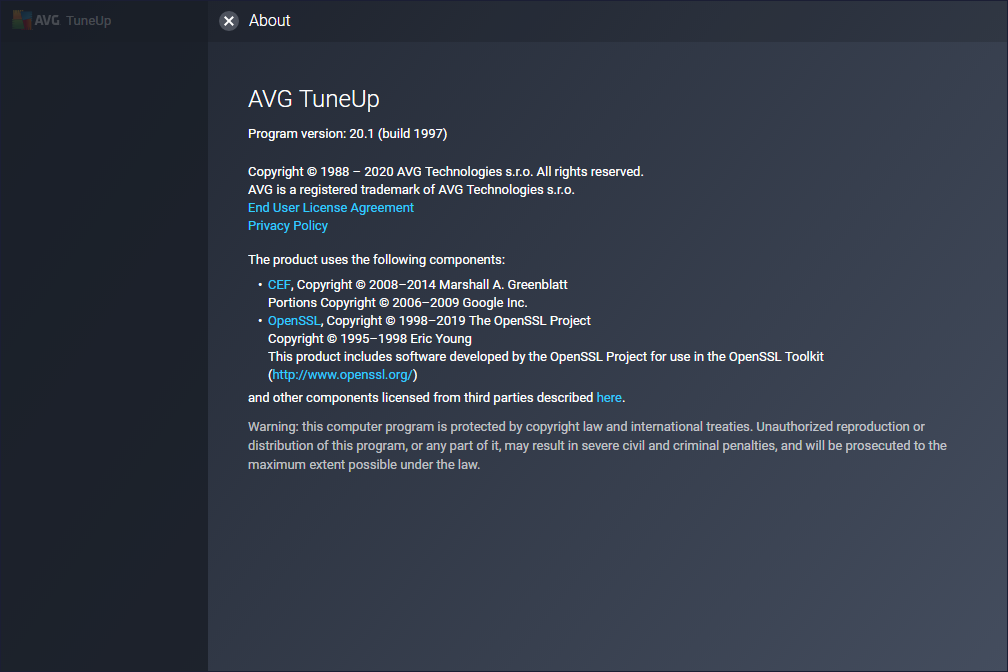1008x672 pixels.
Task: Click 'The product uses the following components' text
Action: [377, 260]
